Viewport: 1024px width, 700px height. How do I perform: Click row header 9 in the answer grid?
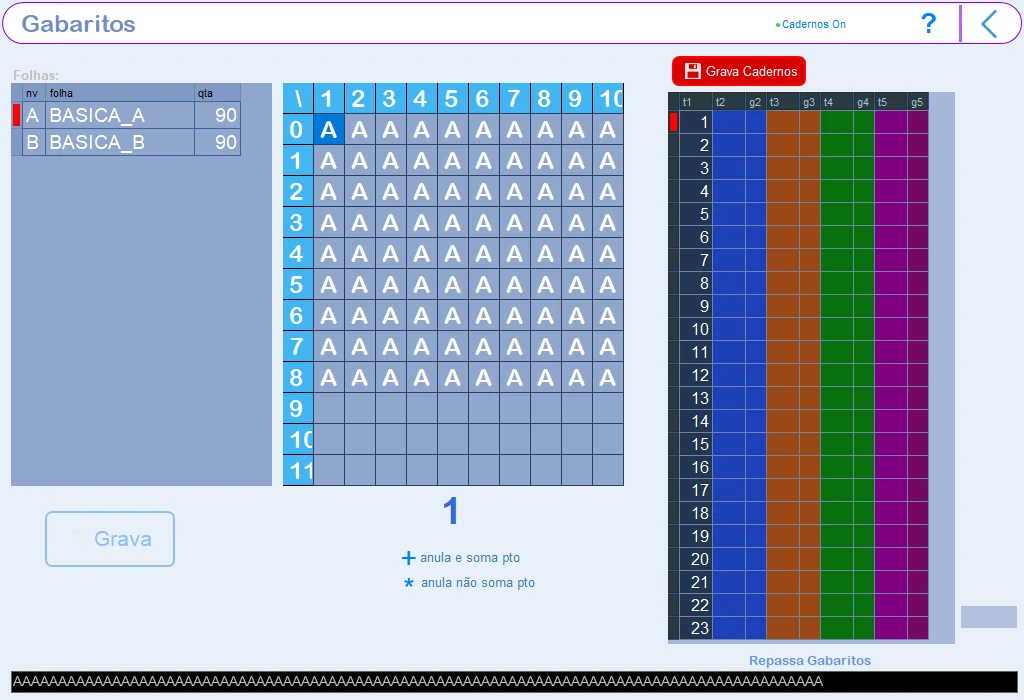[298, 408]
